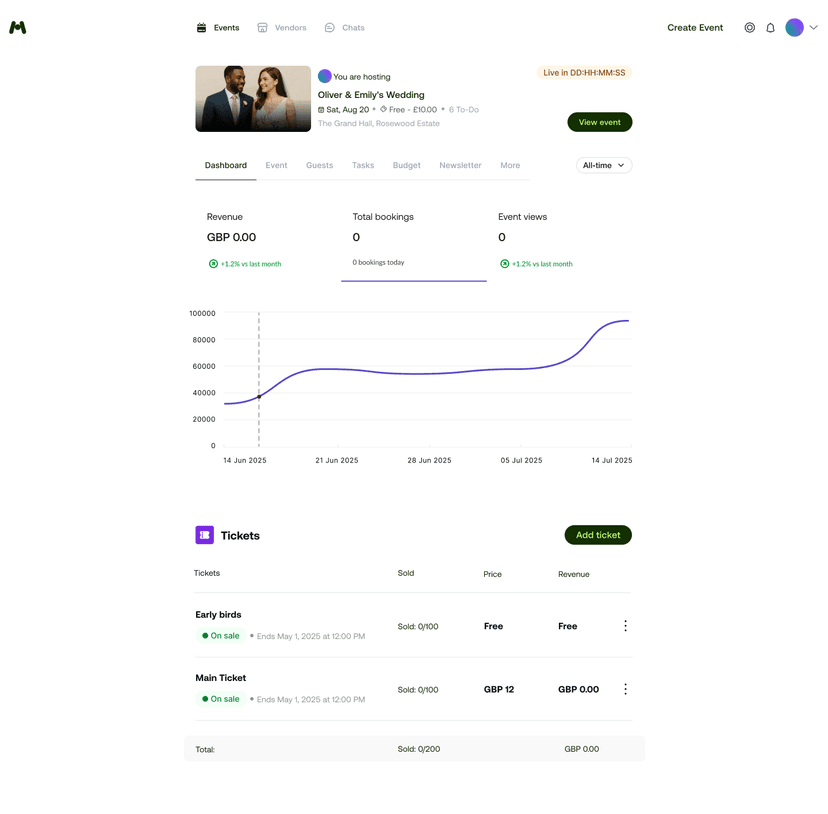Open the user profile avatar
The height and width of the screenshot is (814, 828).
[x=794, y=28]
